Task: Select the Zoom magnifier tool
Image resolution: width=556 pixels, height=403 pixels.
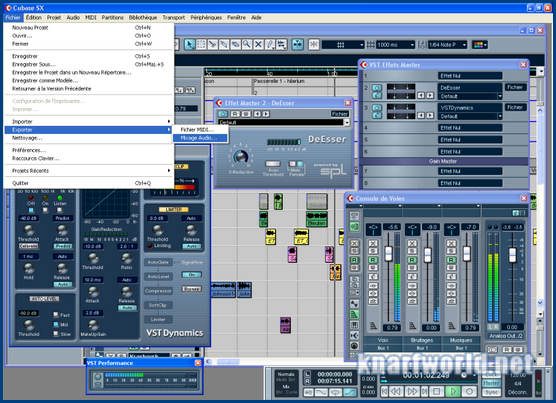Action: coord(247,45)
